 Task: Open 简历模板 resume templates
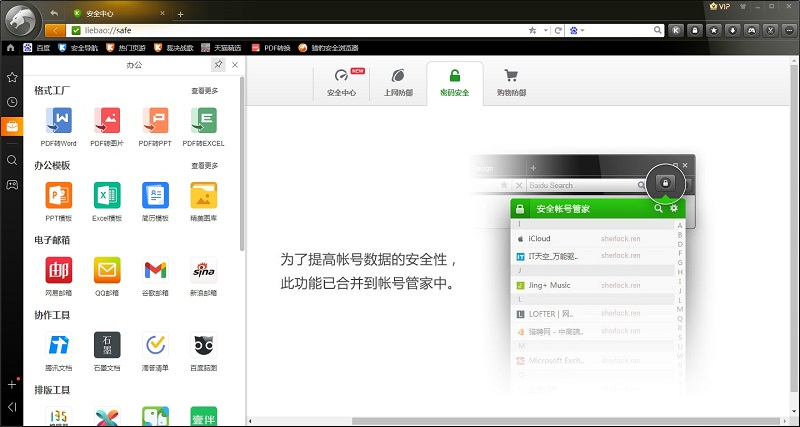(155, 202)
